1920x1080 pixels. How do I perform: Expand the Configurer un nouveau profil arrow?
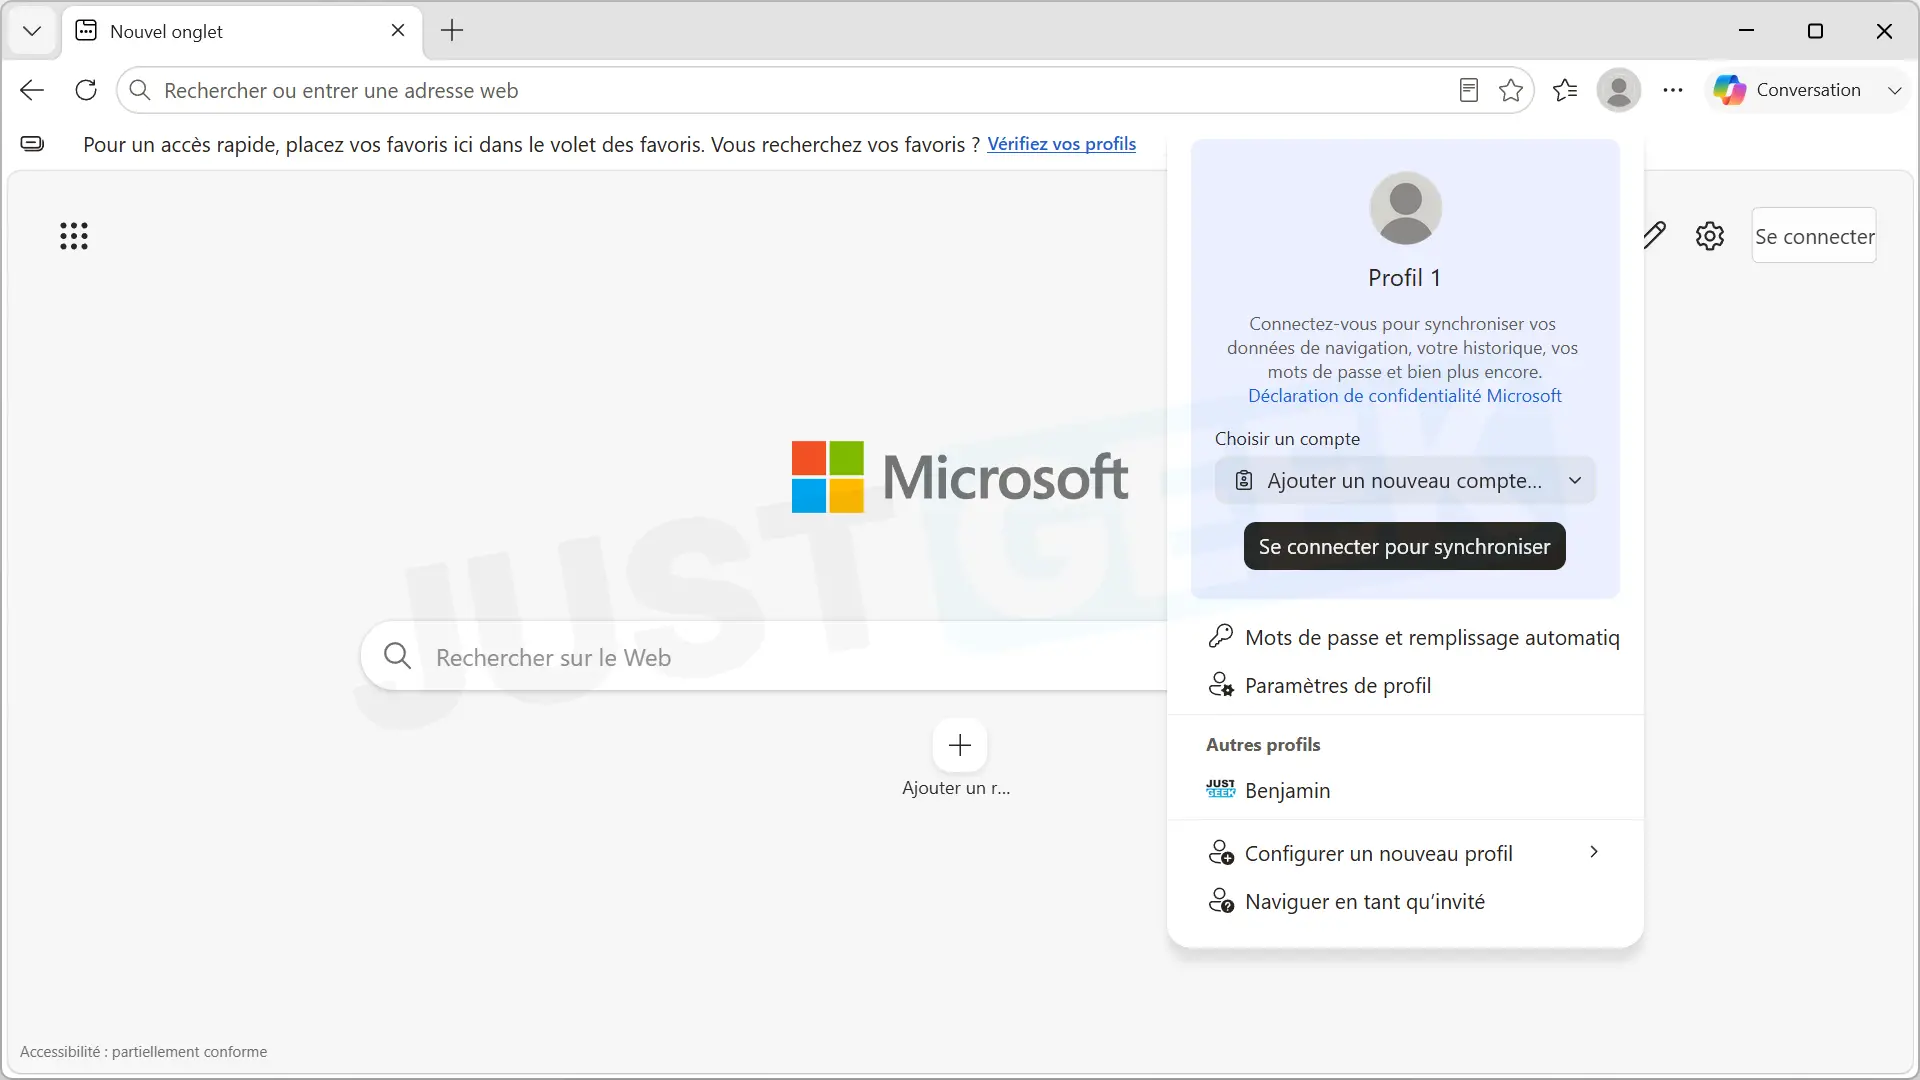1594,852
